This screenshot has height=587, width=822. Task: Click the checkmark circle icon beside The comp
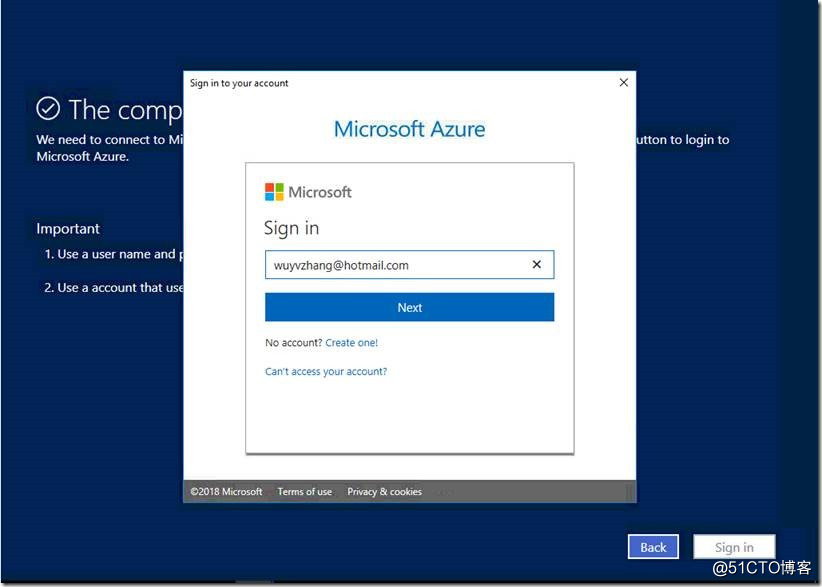48,108
